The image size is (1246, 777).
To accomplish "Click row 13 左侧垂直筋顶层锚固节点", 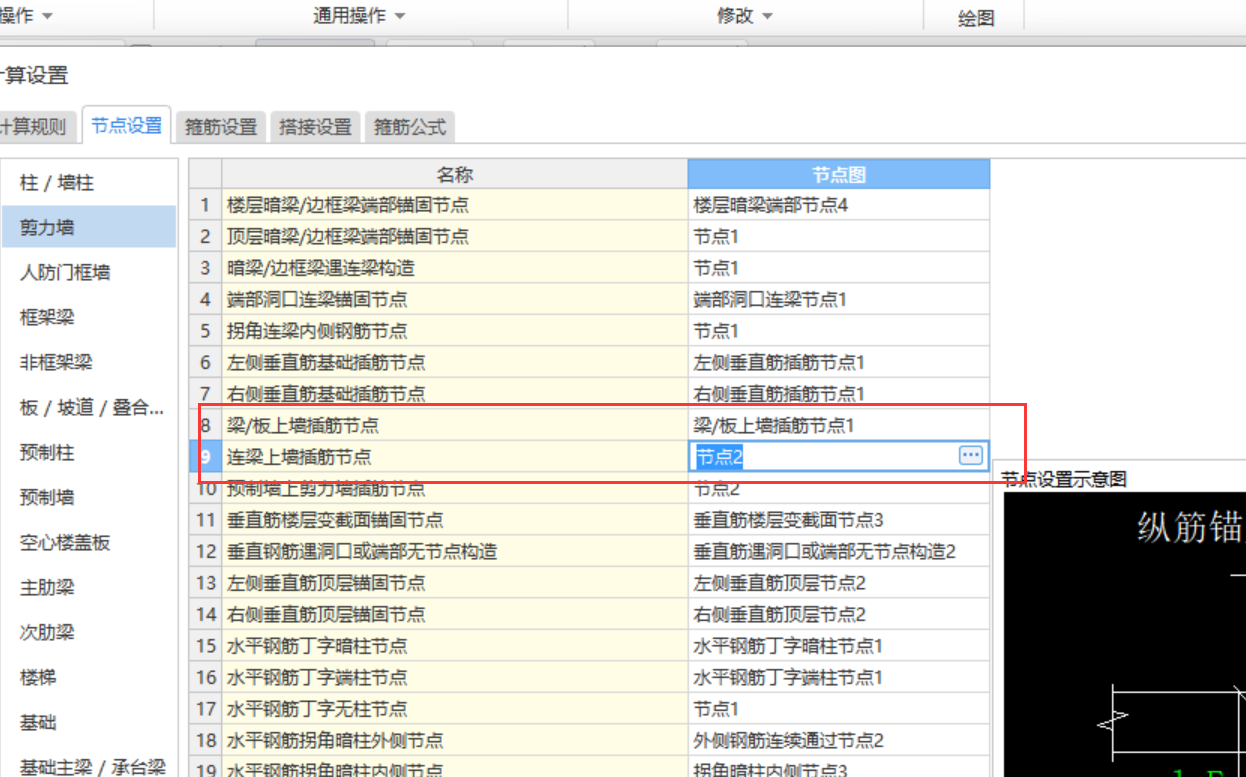I will [x=455, y=583].
